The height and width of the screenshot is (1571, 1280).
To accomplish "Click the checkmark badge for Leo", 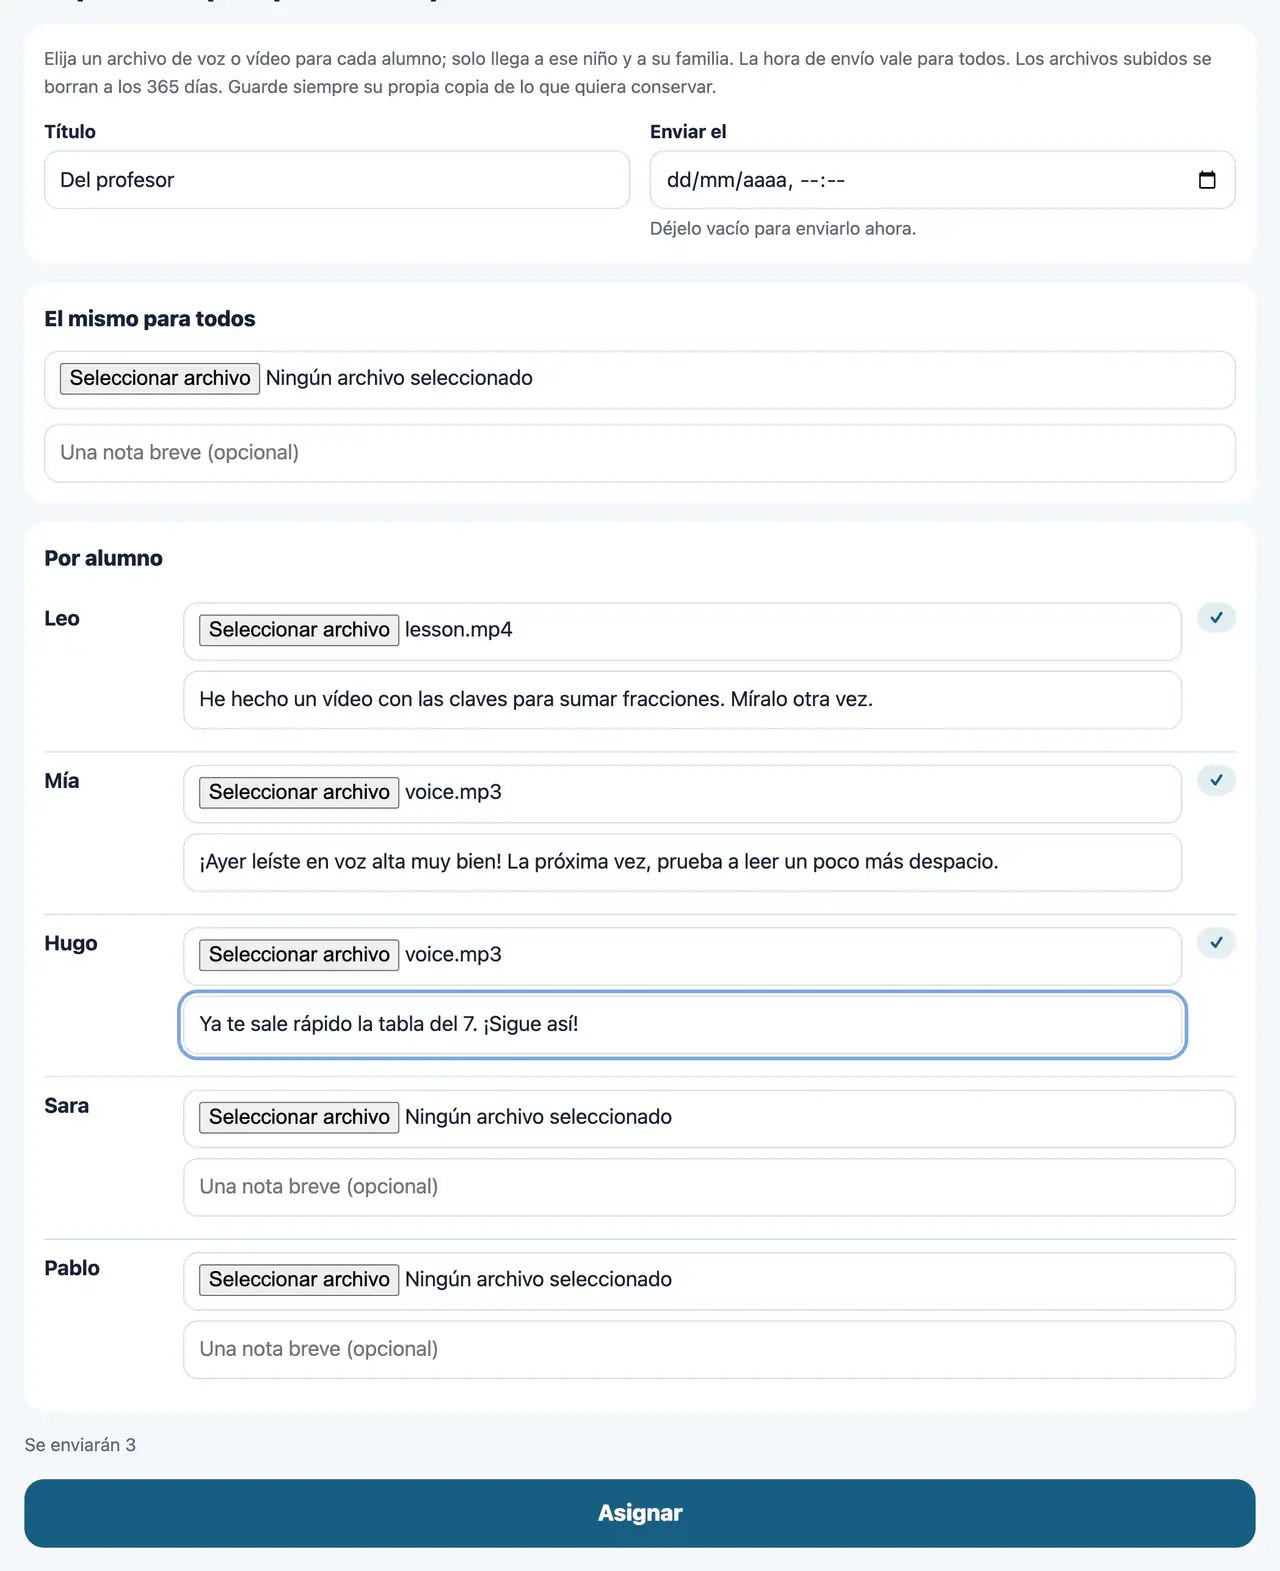I will [x=1216, y=618].
